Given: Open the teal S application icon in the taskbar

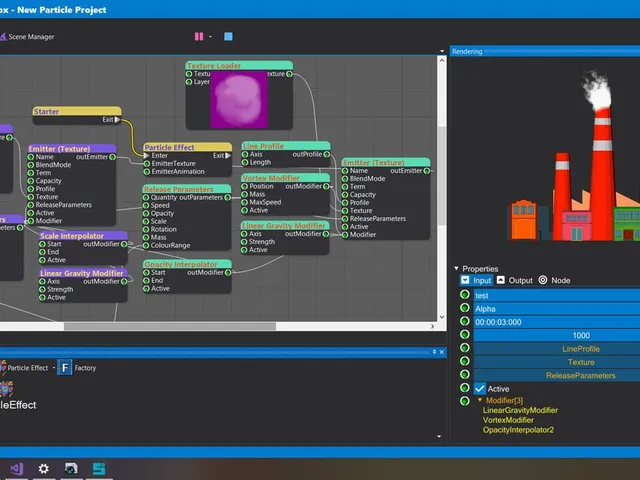Looking at the screenshot, I should 99,469.
